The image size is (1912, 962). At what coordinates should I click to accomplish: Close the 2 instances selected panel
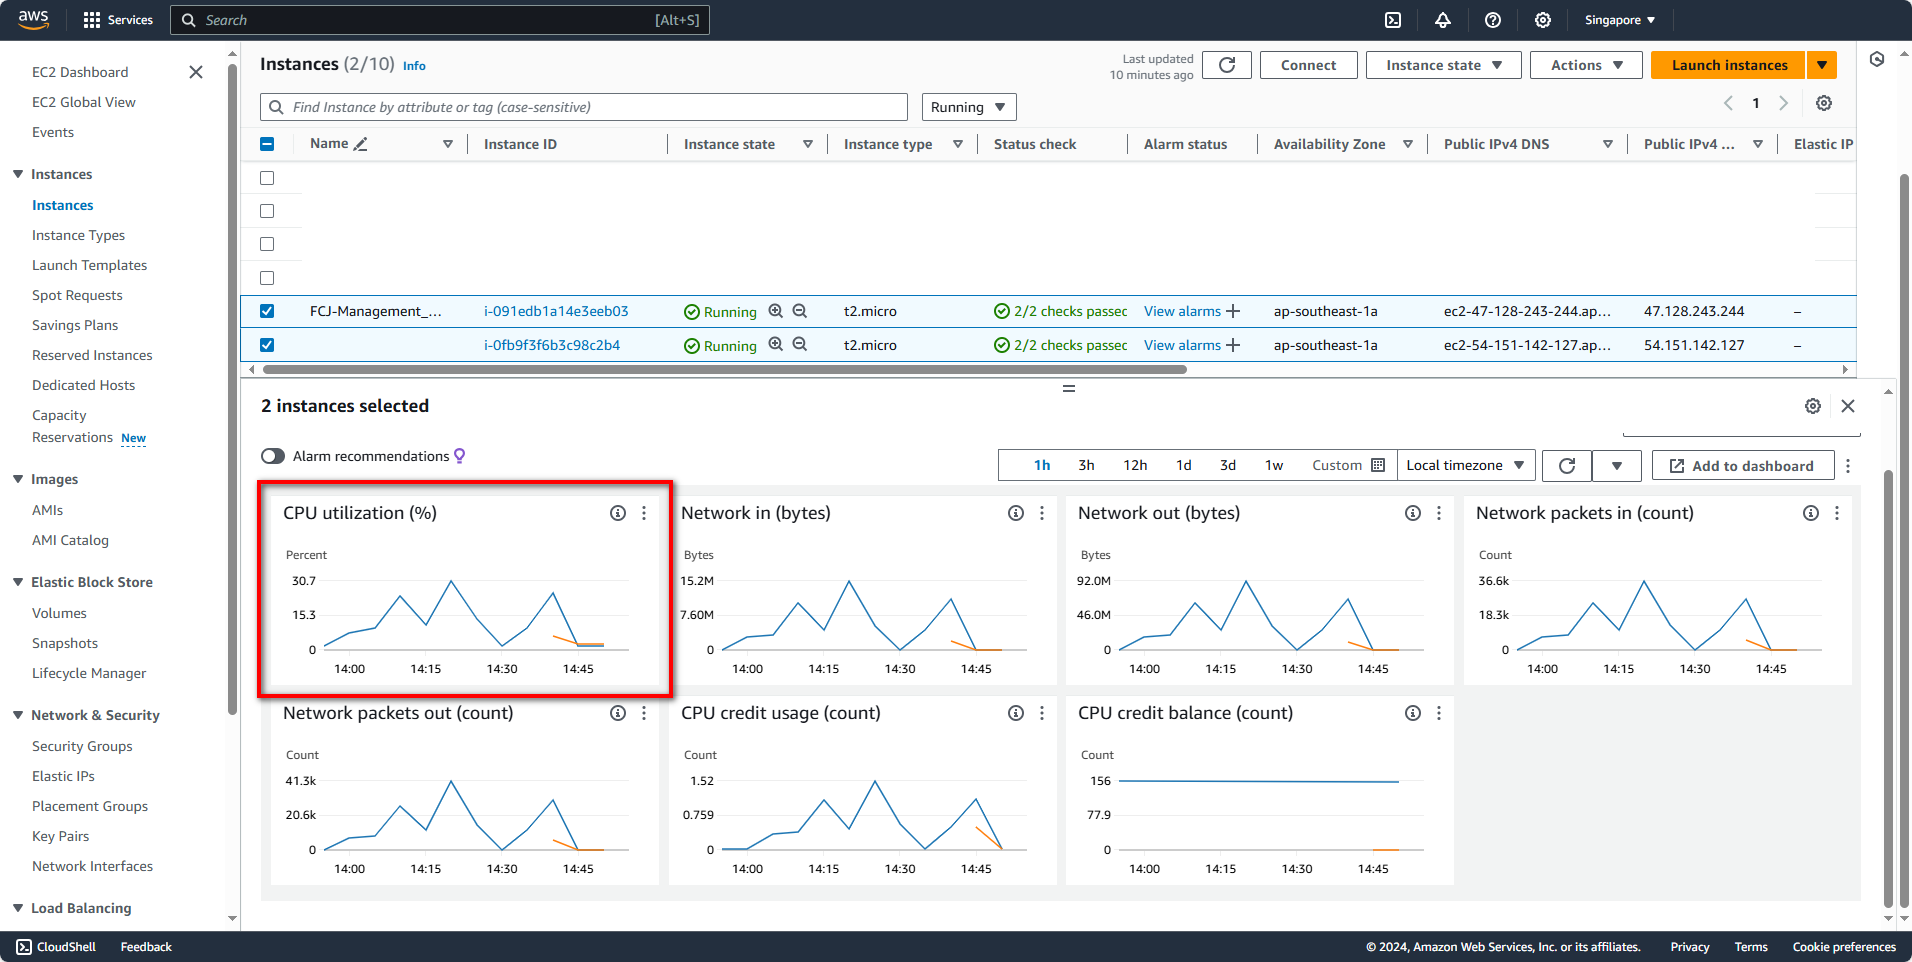(1848, 406)
